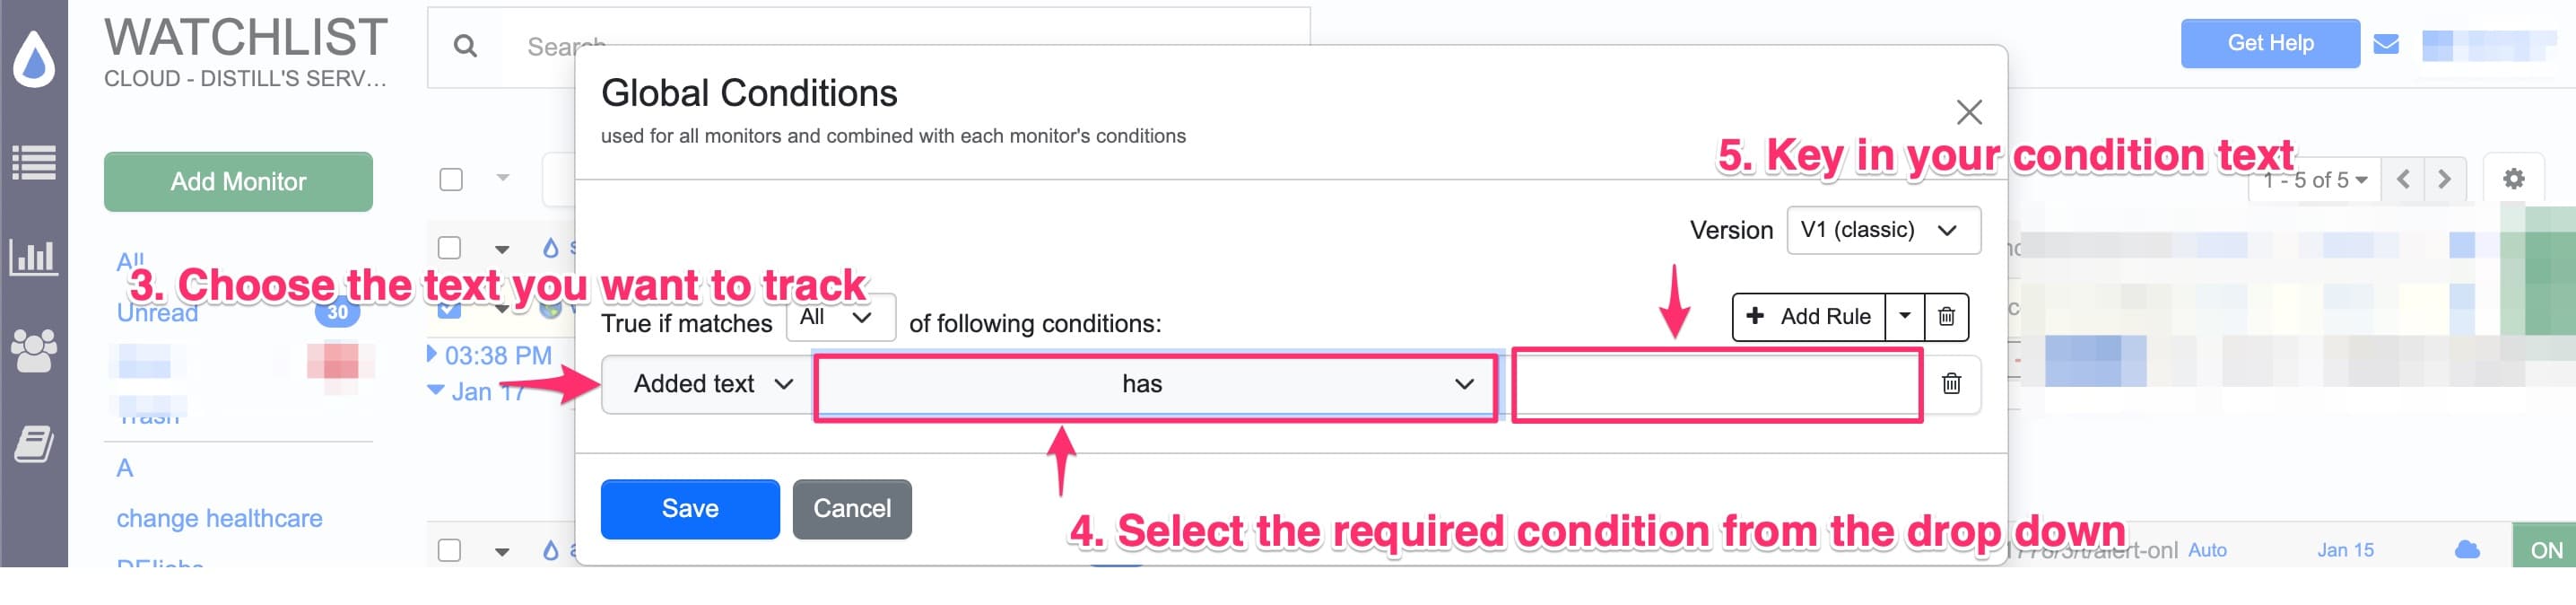This screenshot has width=2576, height=605.
Task: Open the reports bar-chart icon in sidebar
Action: coord(33,258)
